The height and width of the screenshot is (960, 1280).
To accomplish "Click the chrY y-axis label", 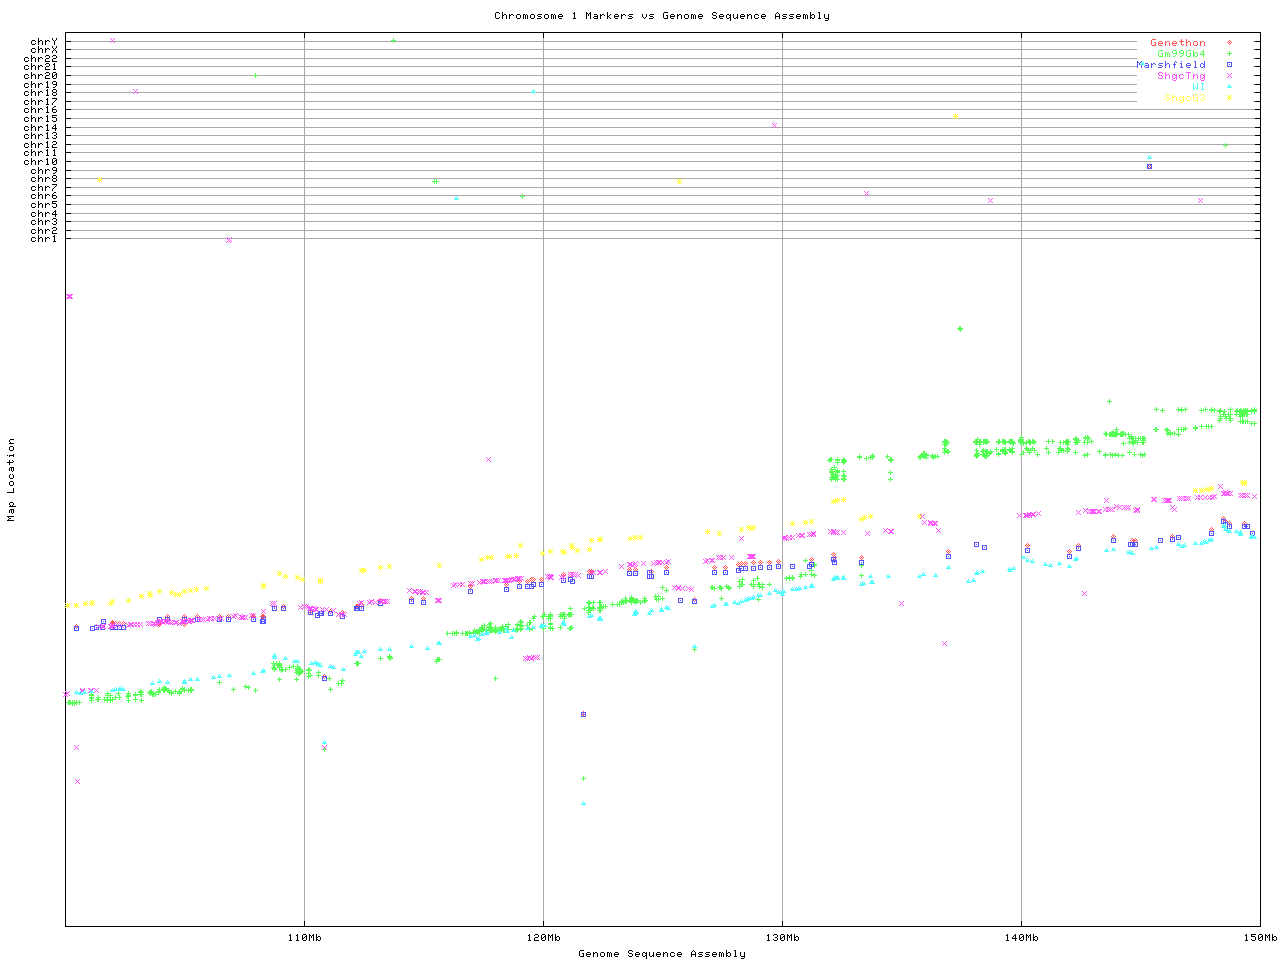I will (44, 41).
